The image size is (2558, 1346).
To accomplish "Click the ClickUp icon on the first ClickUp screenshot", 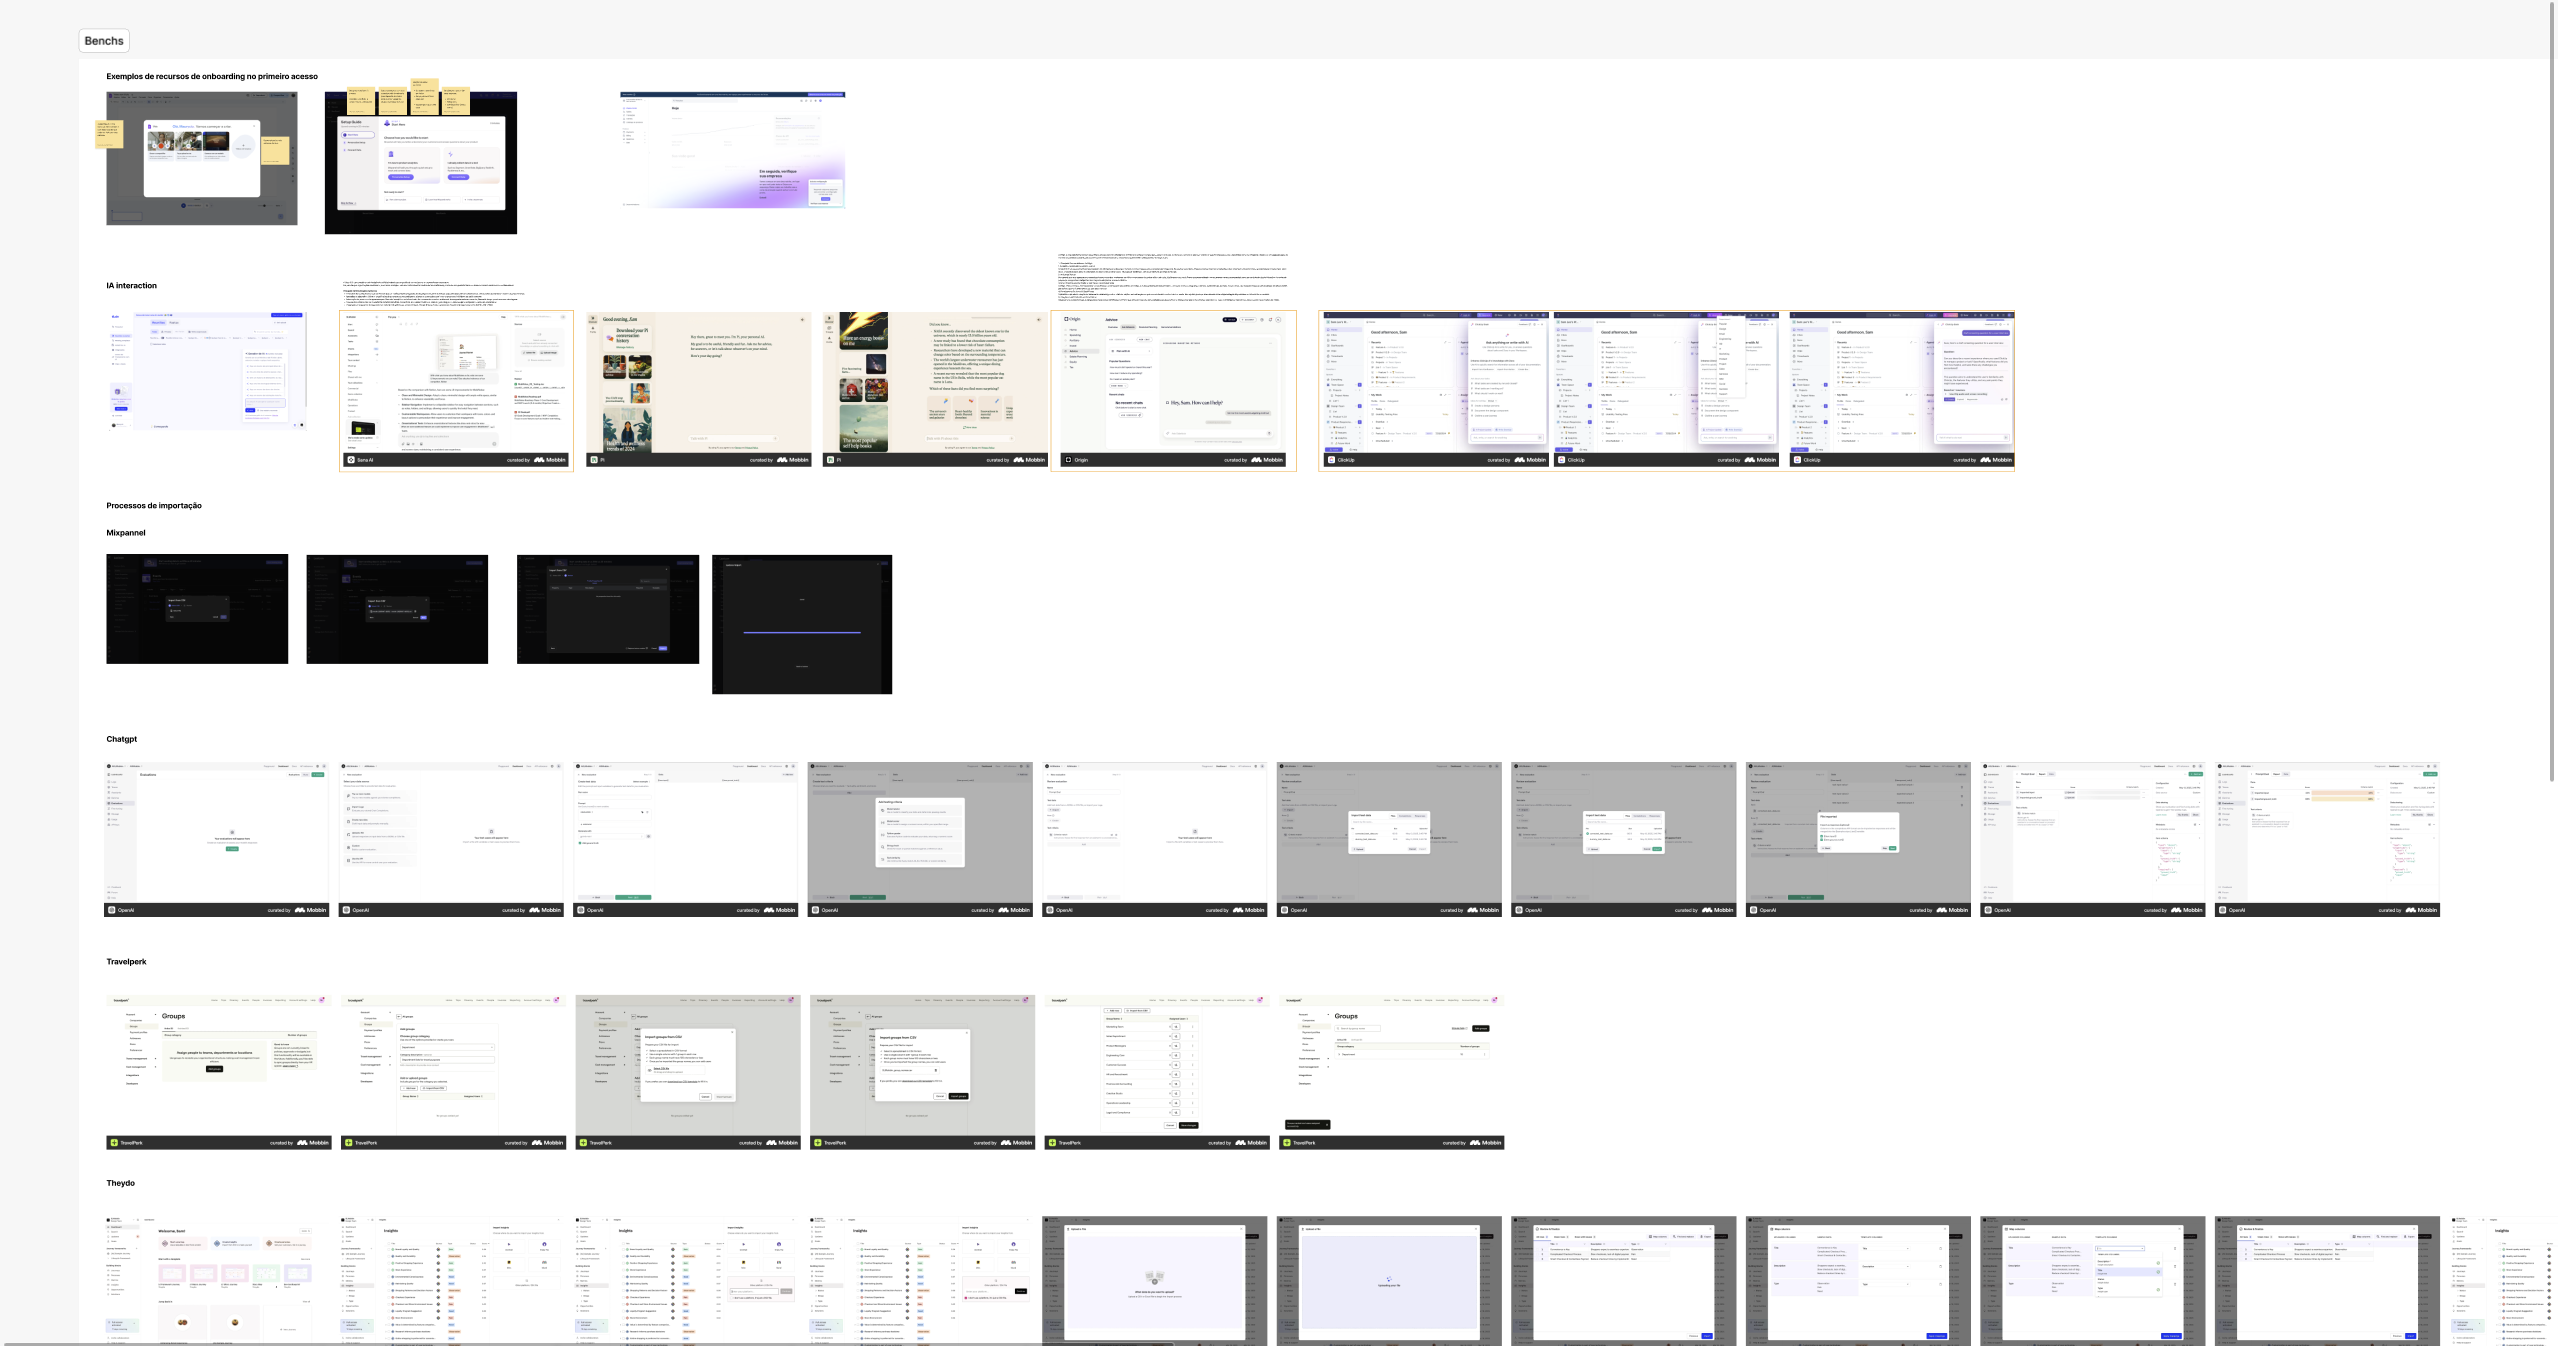I will point(1331,460).
